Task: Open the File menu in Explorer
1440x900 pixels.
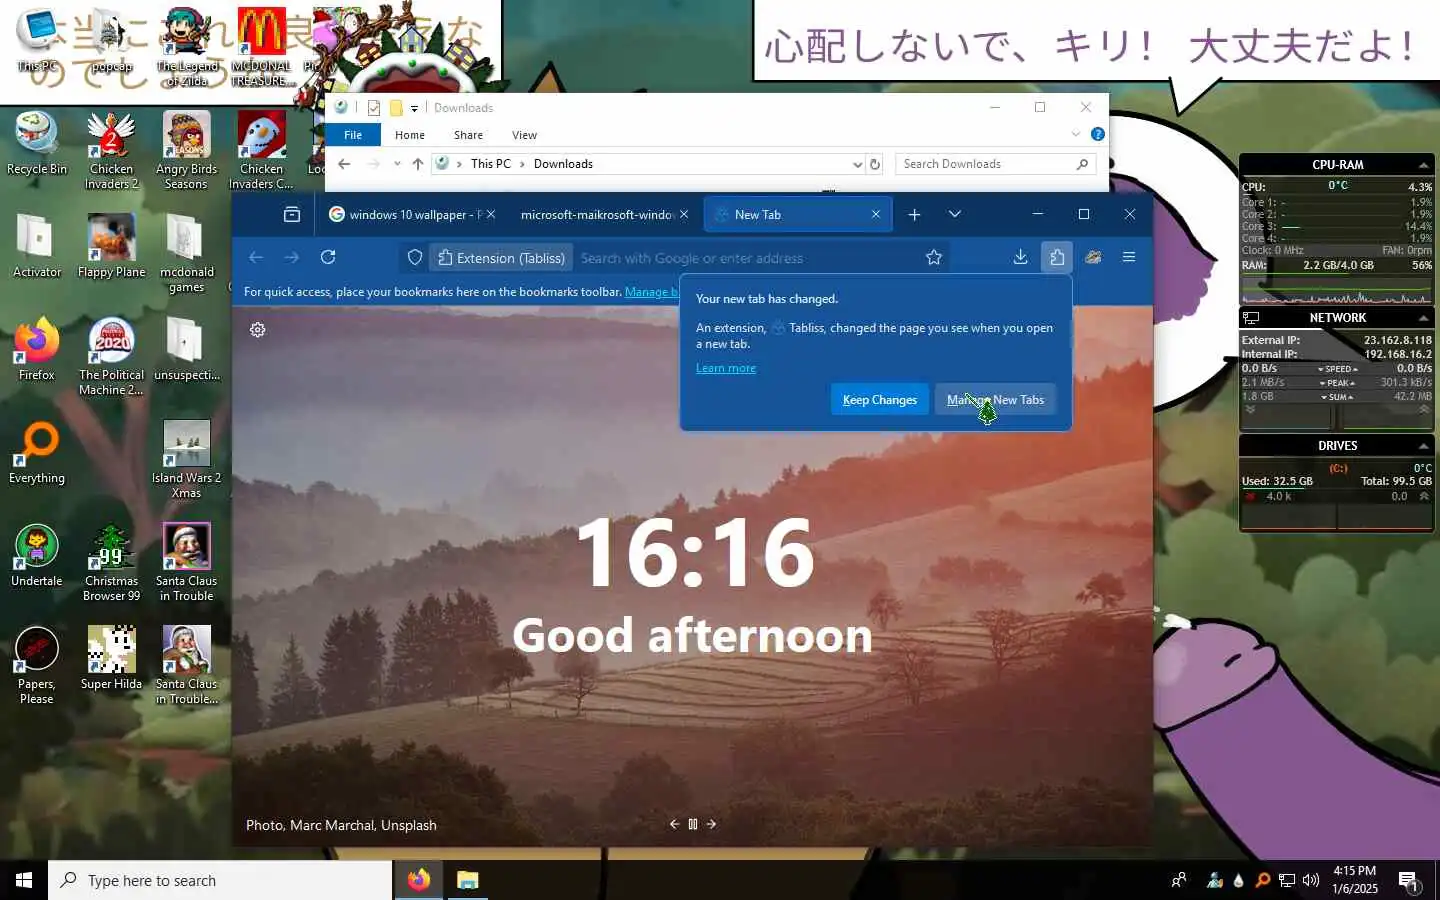Action: click(353, 135)
